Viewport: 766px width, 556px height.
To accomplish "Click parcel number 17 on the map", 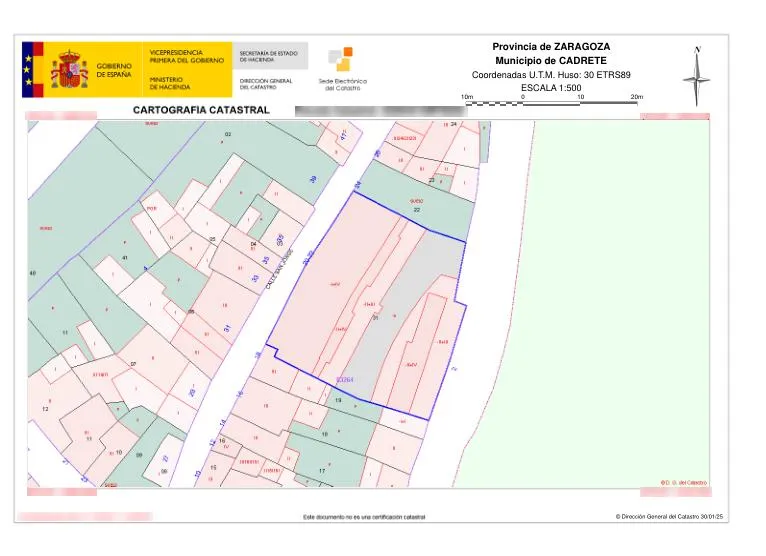I will tap(322, 471).
